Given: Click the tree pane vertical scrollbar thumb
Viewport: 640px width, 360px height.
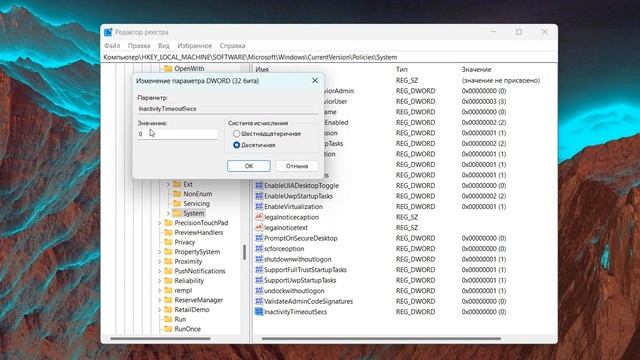Looking at the screenshot, I should point(244,252).
